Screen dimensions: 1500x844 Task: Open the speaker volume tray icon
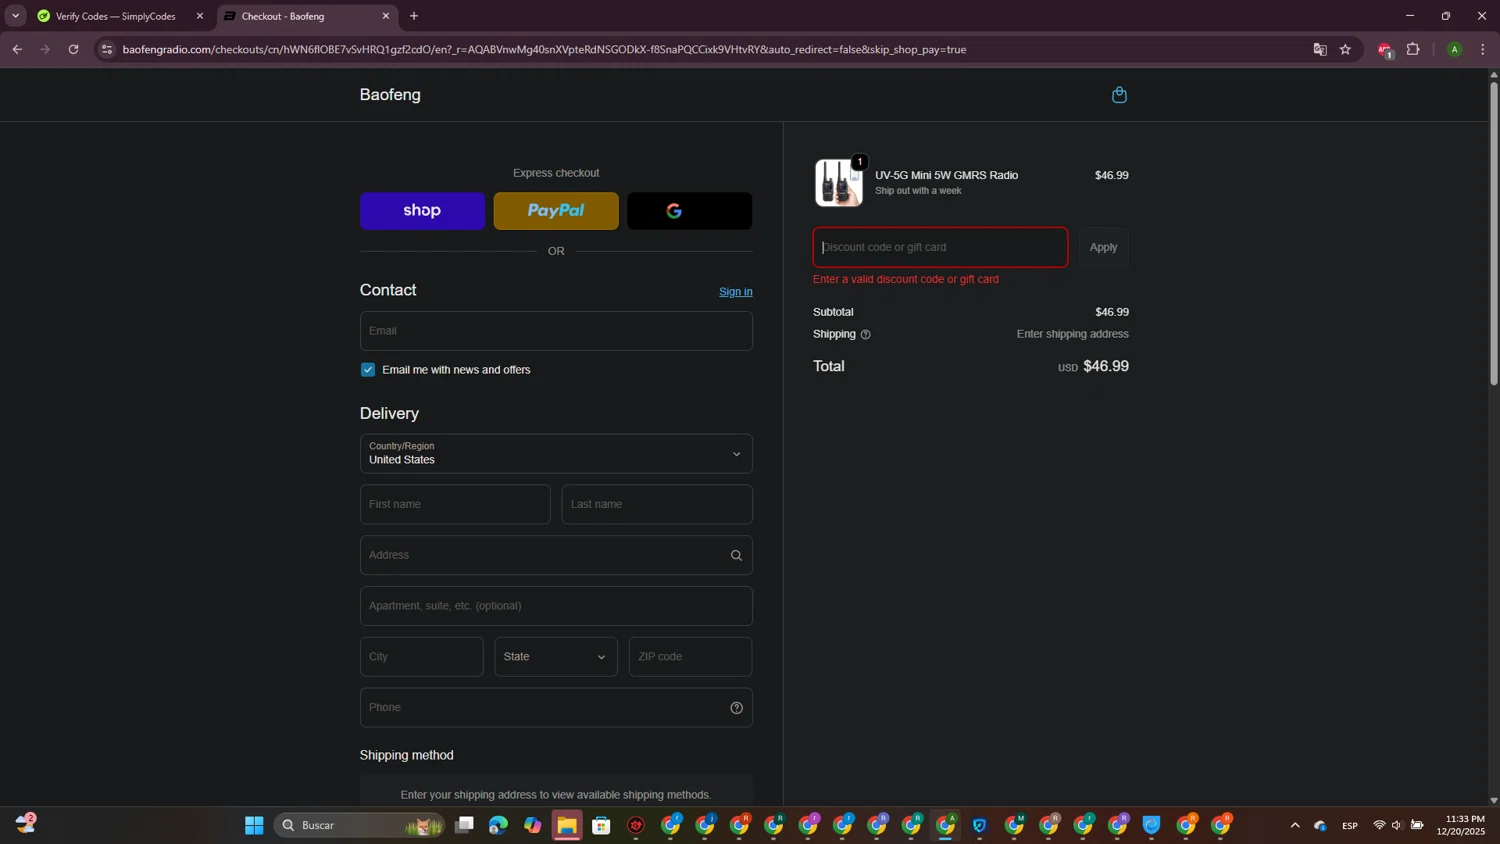click(1397, 825)
